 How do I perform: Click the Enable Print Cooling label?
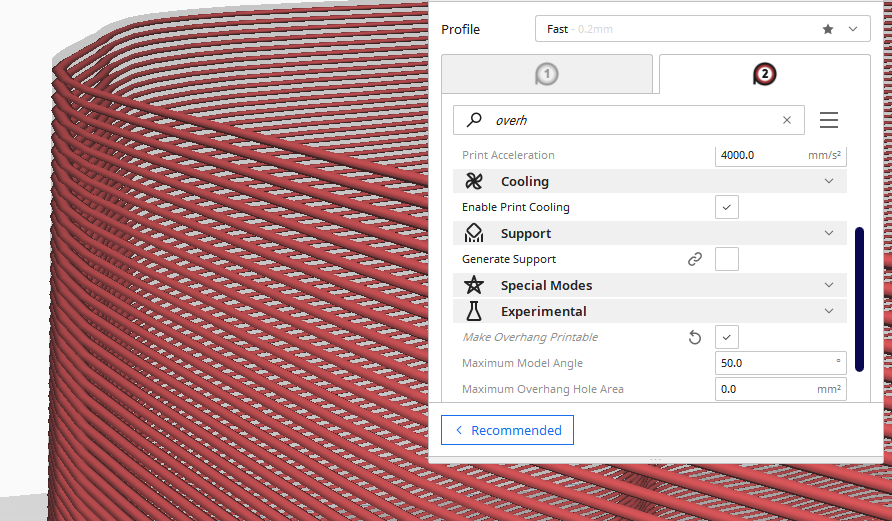(x=516, y=208)
